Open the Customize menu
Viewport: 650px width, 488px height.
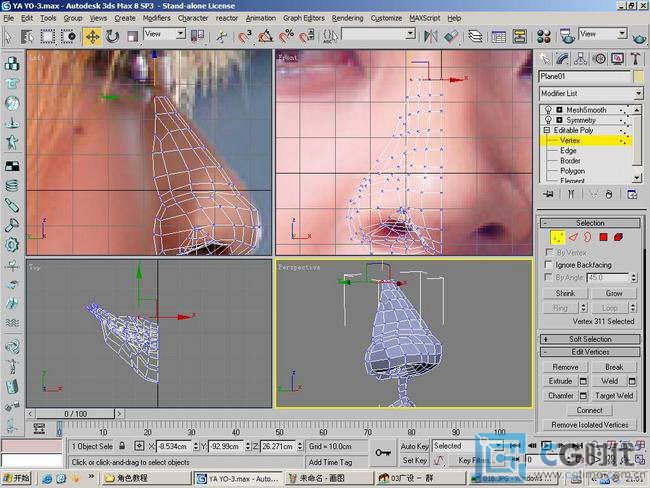[x=386, y=18]
